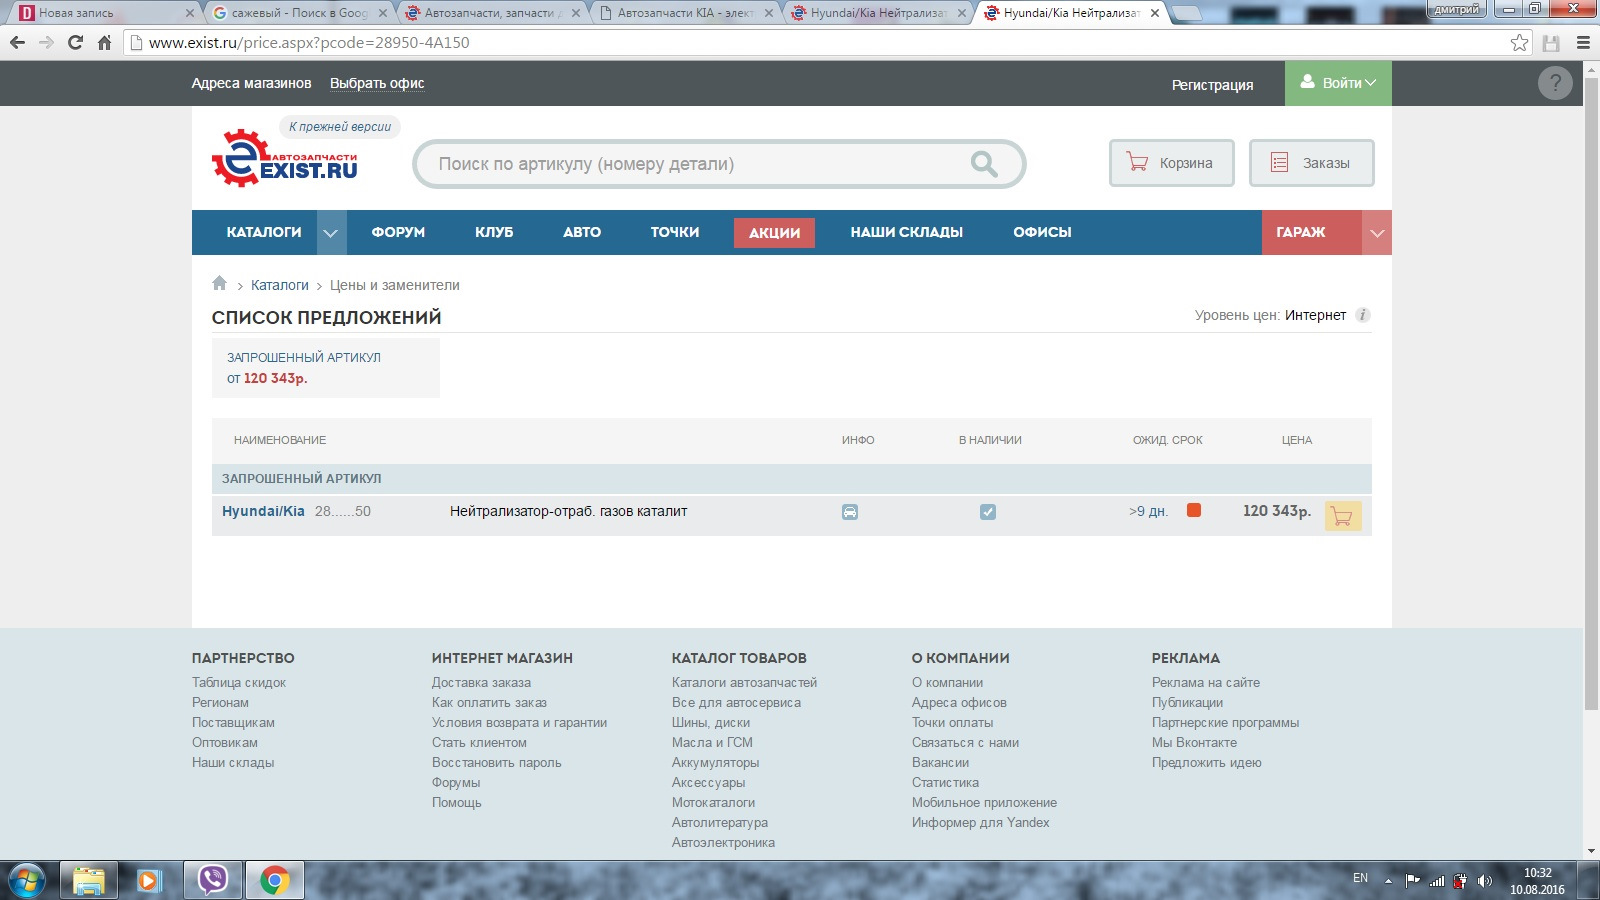
Task: Open the media player taskbar icon
Action: pos(150,881)
